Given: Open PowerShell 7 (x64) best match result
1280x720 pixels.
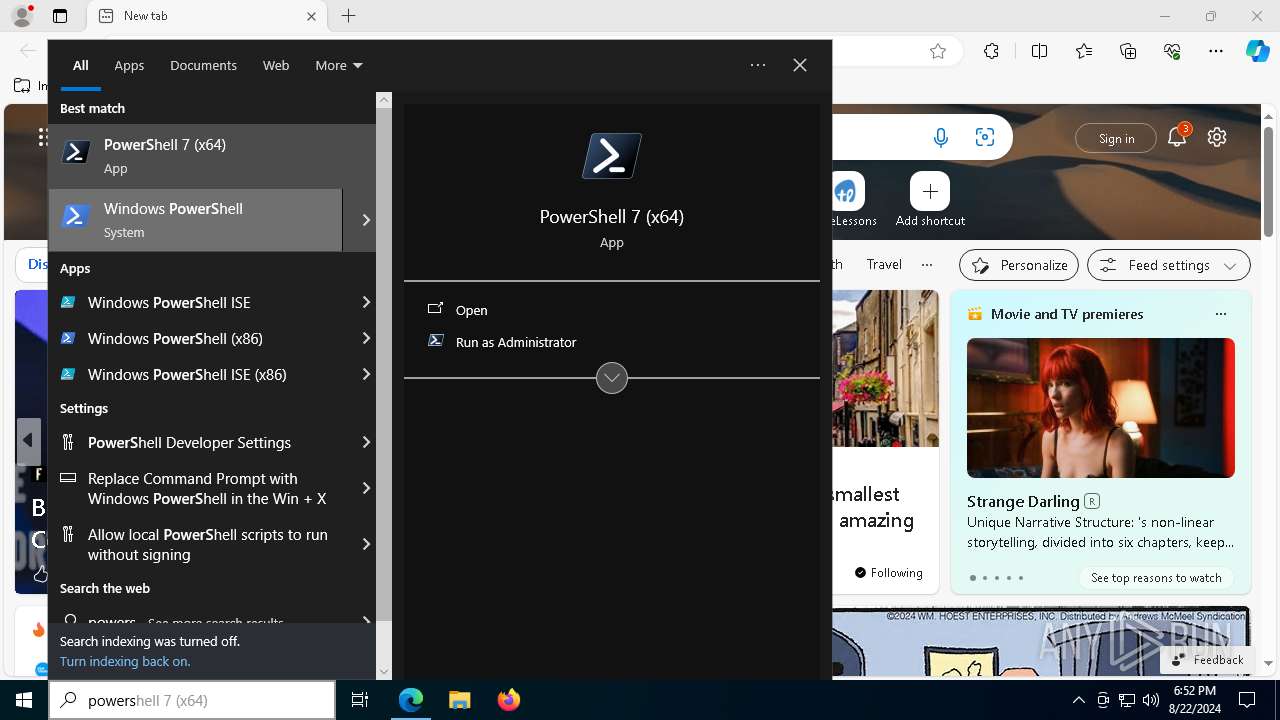Looking at the screenshot, I should [x=212, y=156].
